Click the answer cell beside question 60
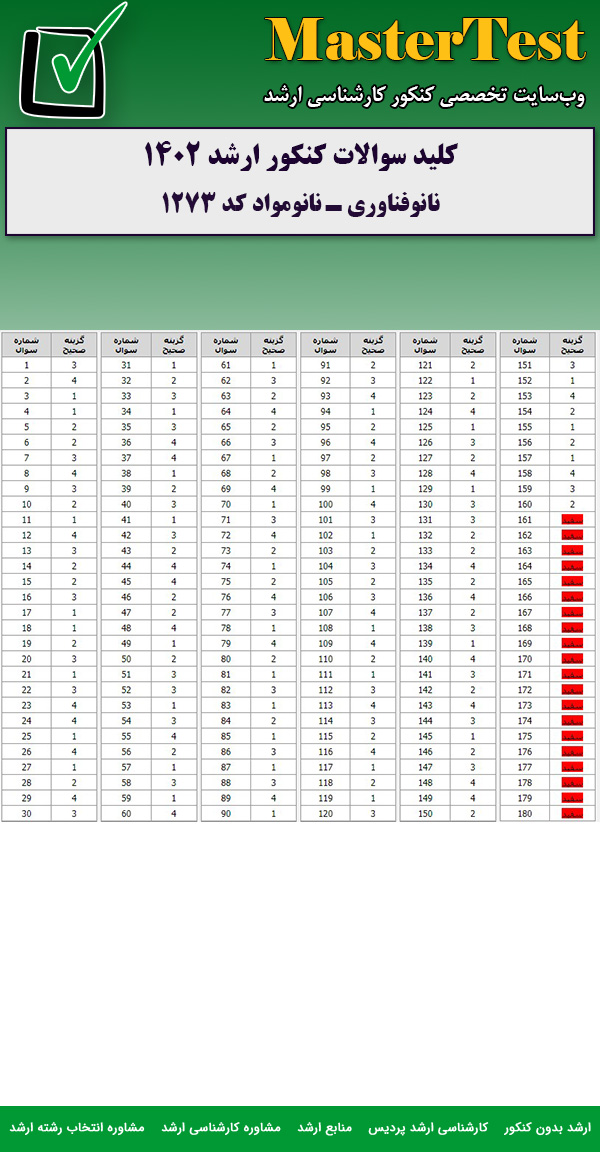The image size is (600, 1152). click(173, 814)
